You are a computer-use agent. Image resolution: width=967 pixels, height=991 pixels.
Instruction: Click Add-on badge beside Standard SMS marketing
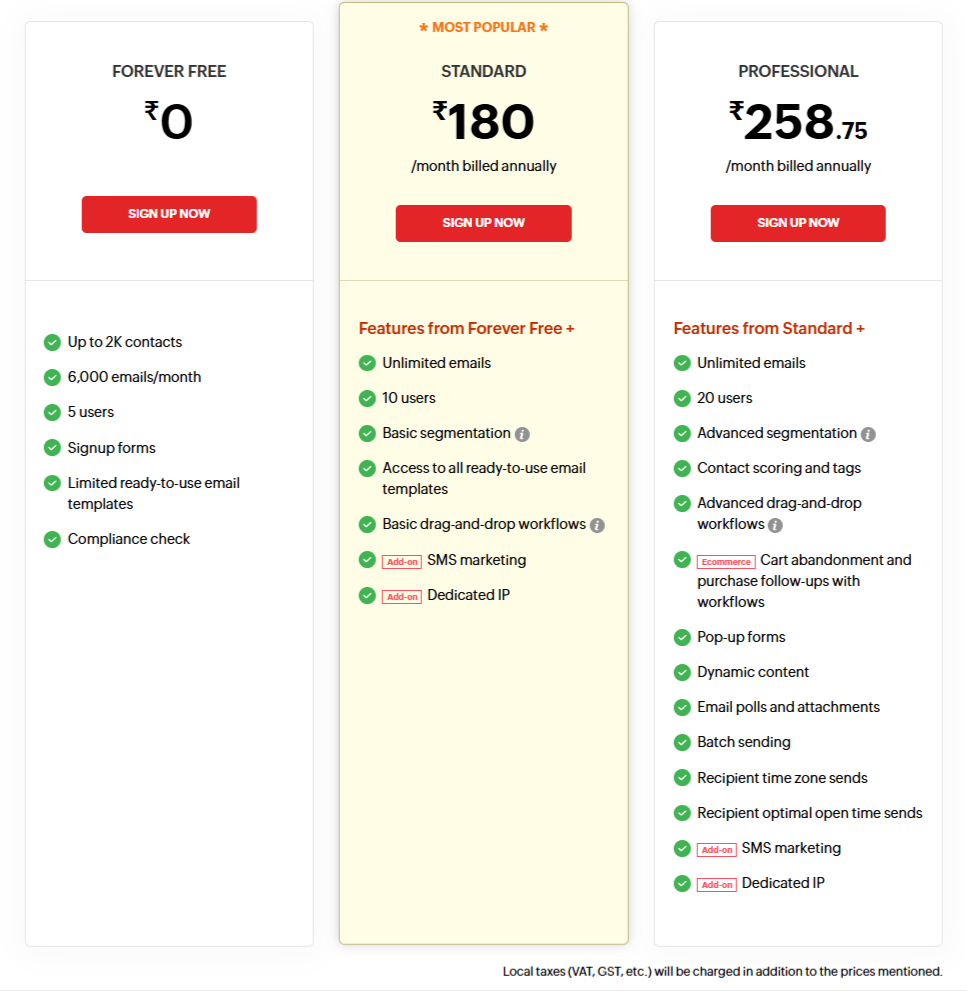click(402, 562)
